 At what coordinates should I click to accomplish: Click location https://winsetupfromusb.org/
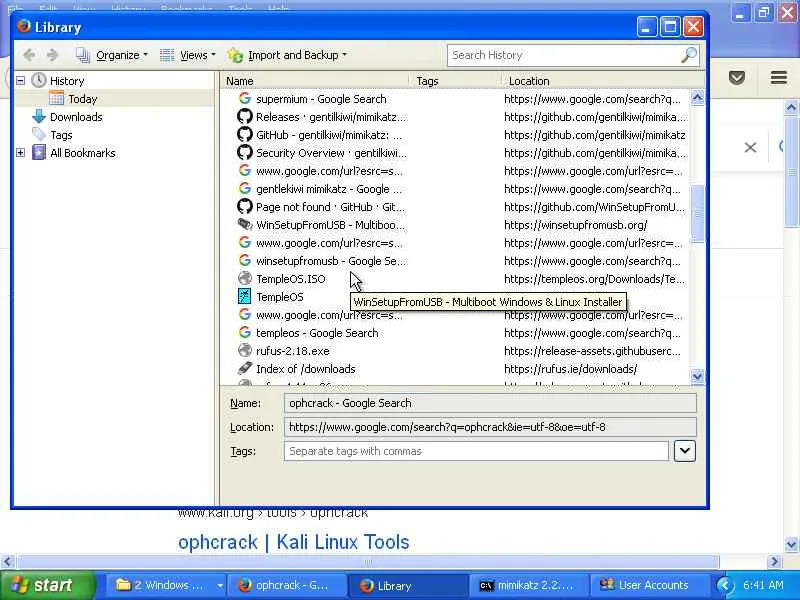(576, 225)
